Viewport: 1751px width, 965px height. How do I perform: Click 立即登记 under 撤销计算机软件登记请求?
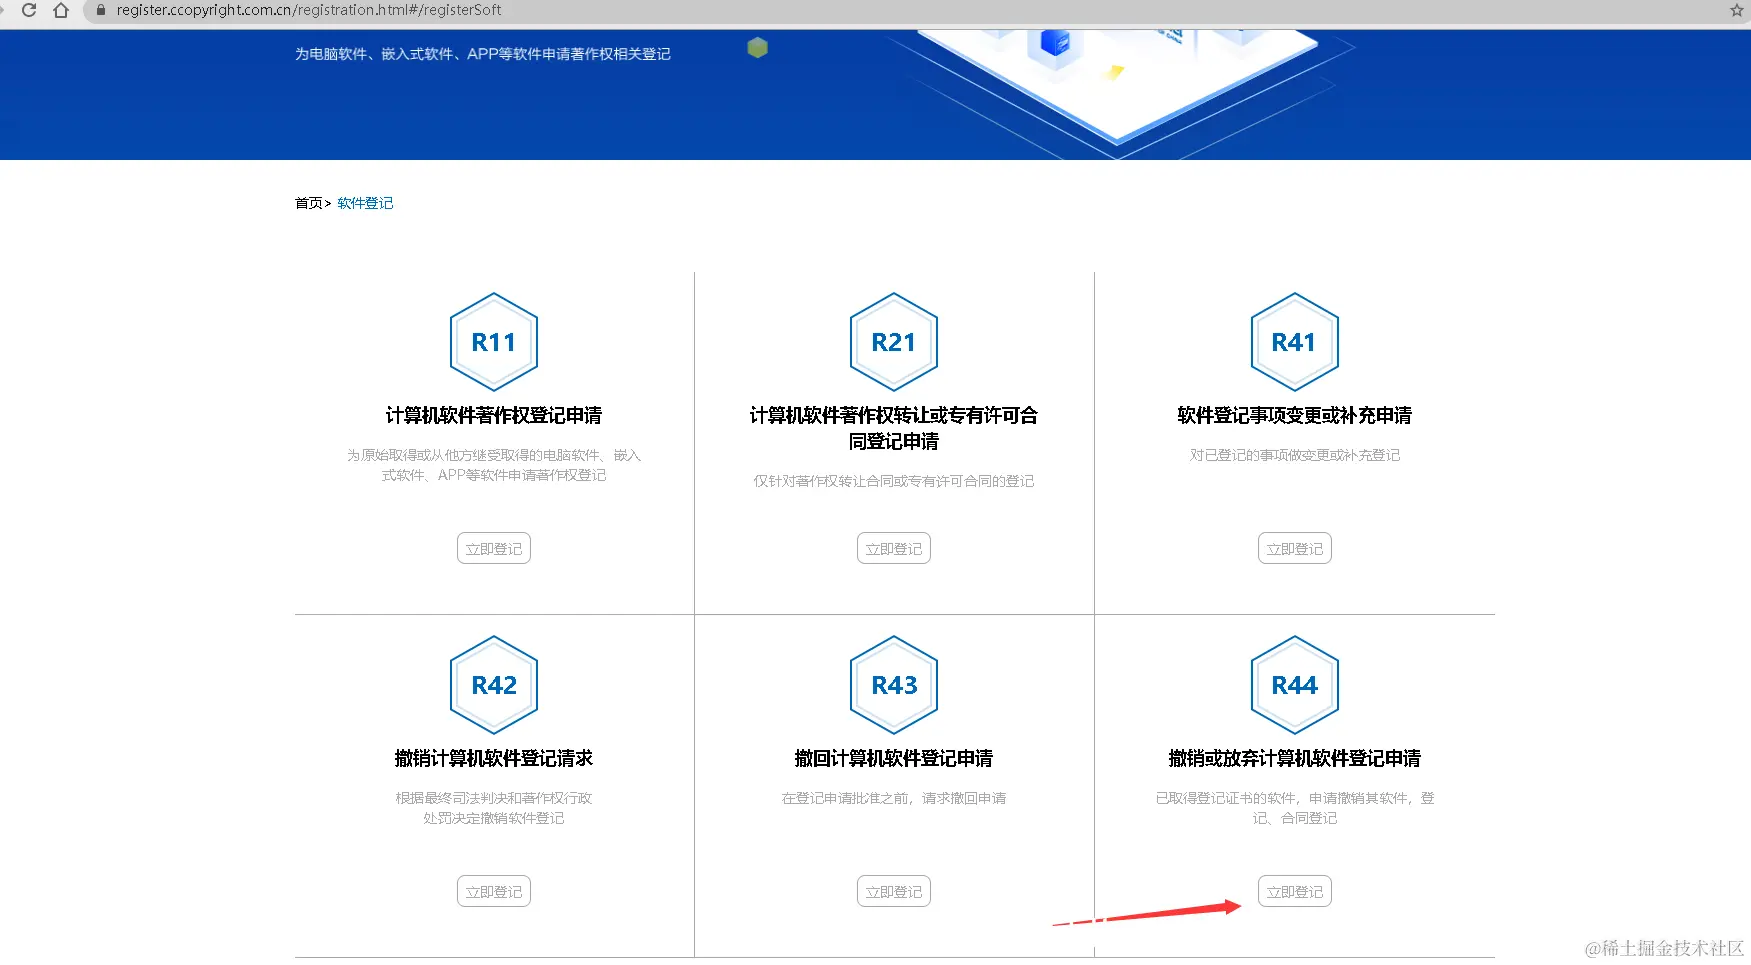pyautogui.click(x=493, y=891)
